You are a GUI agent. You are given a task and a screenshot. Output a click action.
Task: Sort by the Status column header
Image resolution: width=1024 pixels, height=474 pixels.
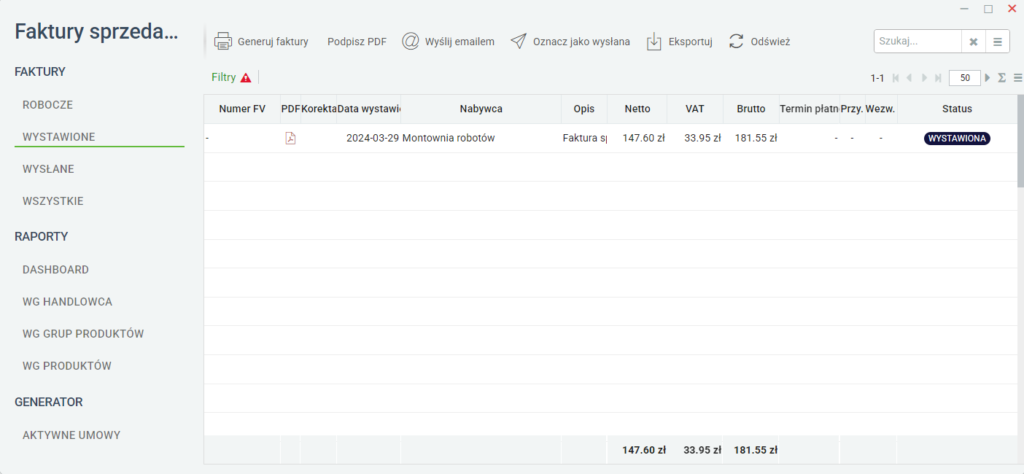957,109
